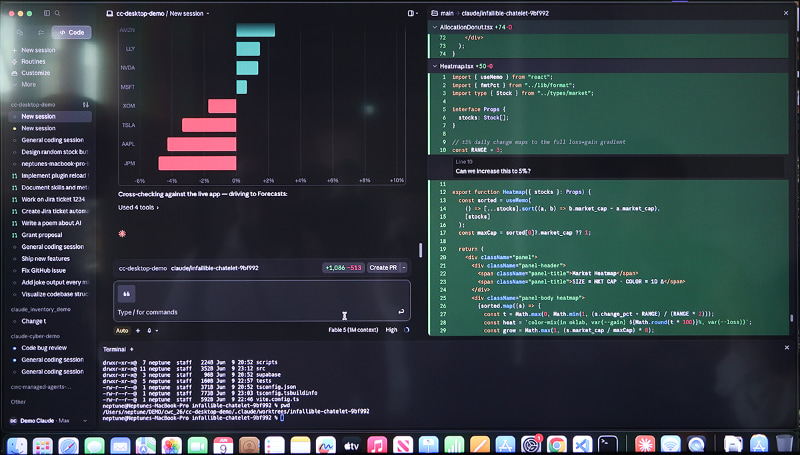Open Work on Jira ticket 1234
This screenshot has width=800, height=455.
click(50, 199)
